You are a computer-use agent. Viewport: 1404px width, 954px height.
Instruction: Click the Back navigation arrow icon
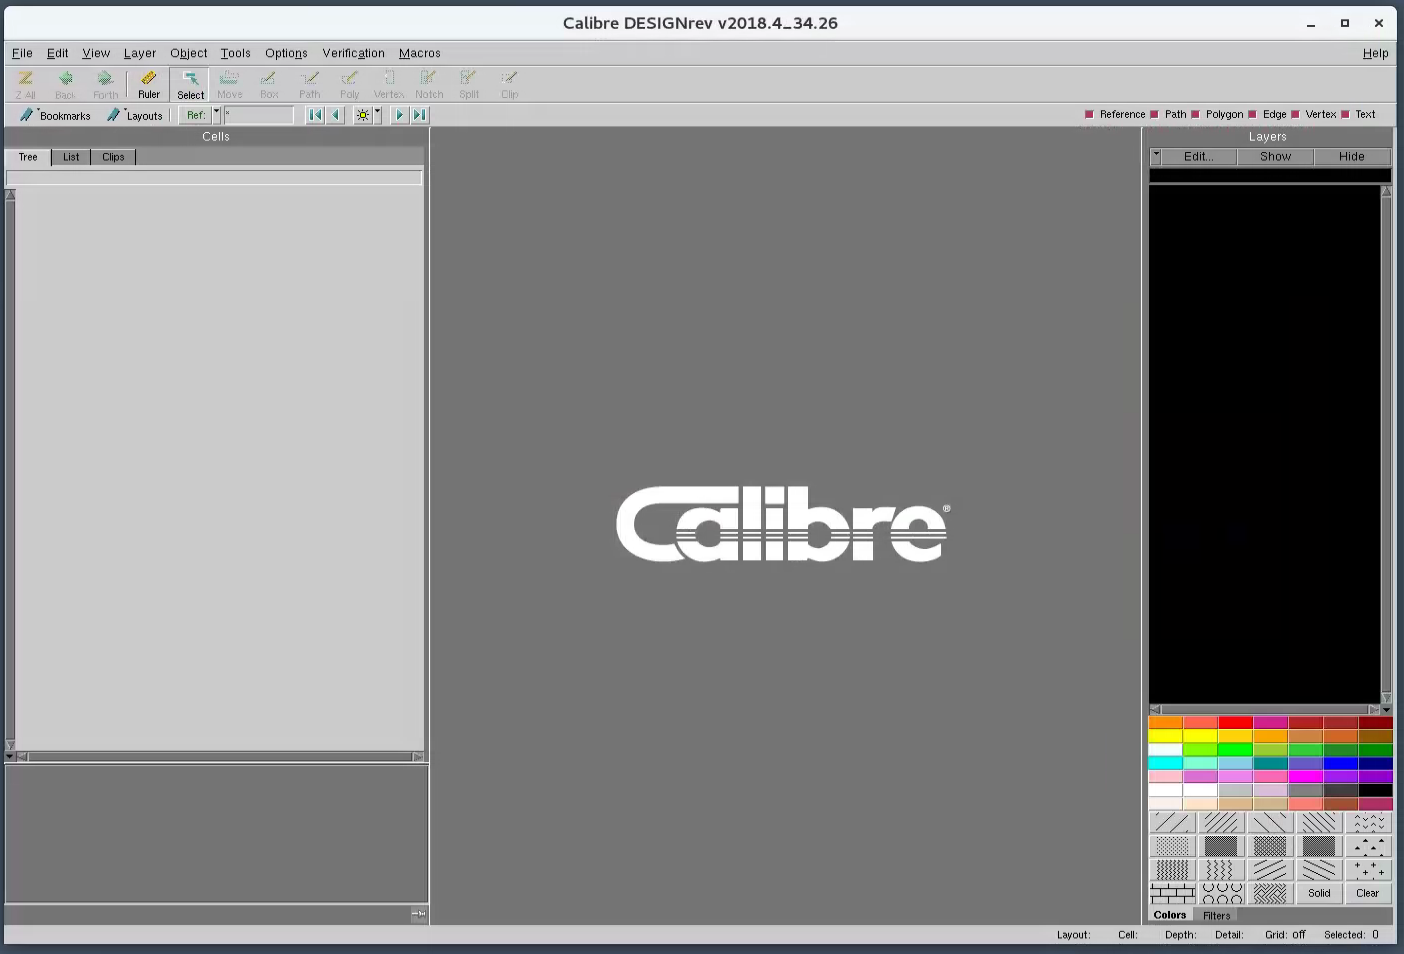pos(65,83)
